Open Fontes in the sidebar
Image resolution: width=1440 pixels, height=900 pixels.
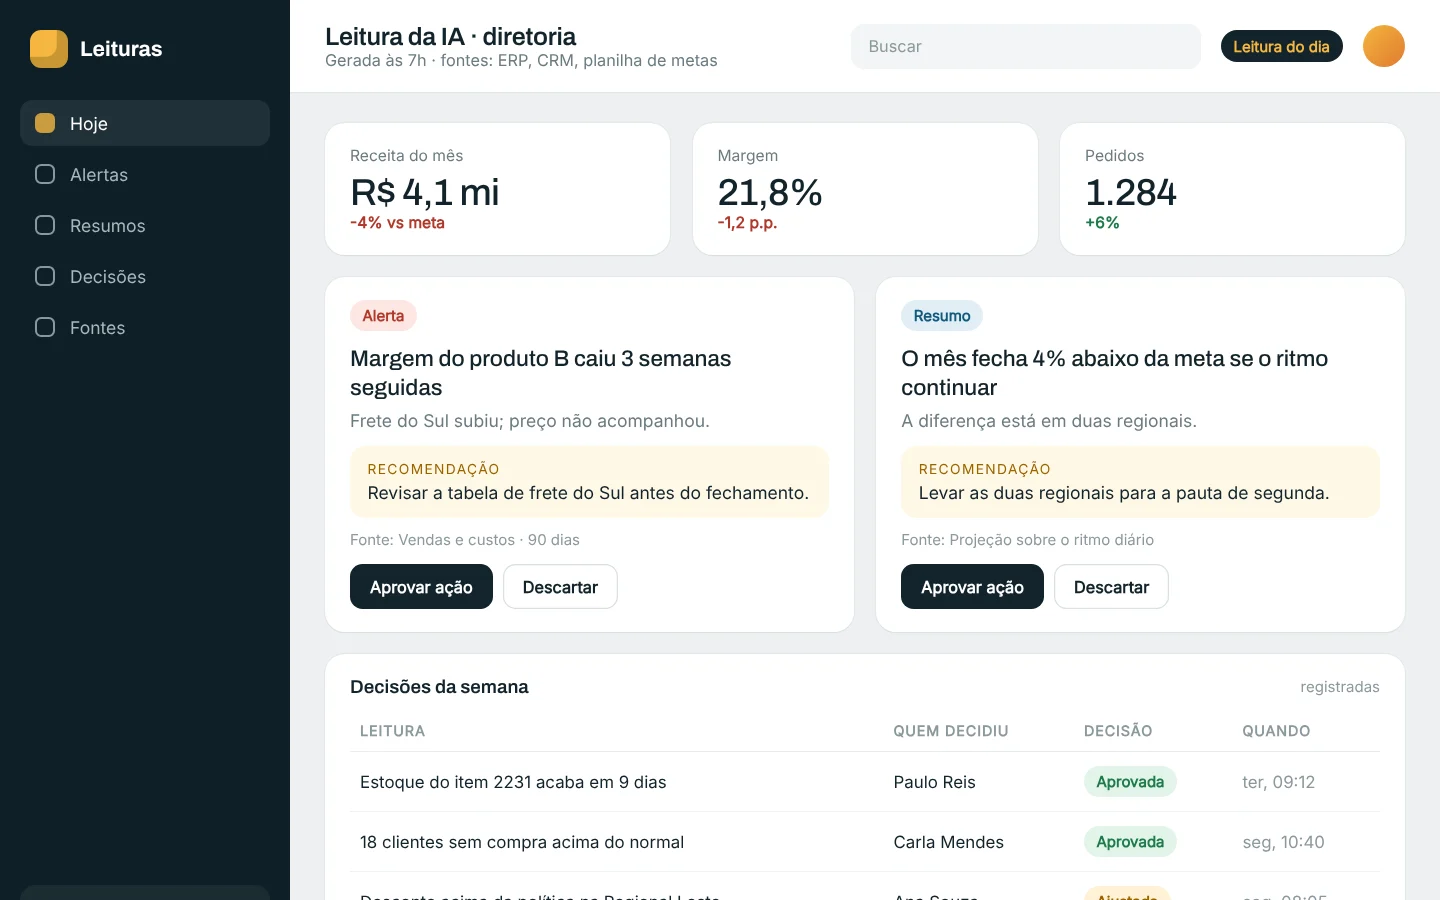coord(145,327)
